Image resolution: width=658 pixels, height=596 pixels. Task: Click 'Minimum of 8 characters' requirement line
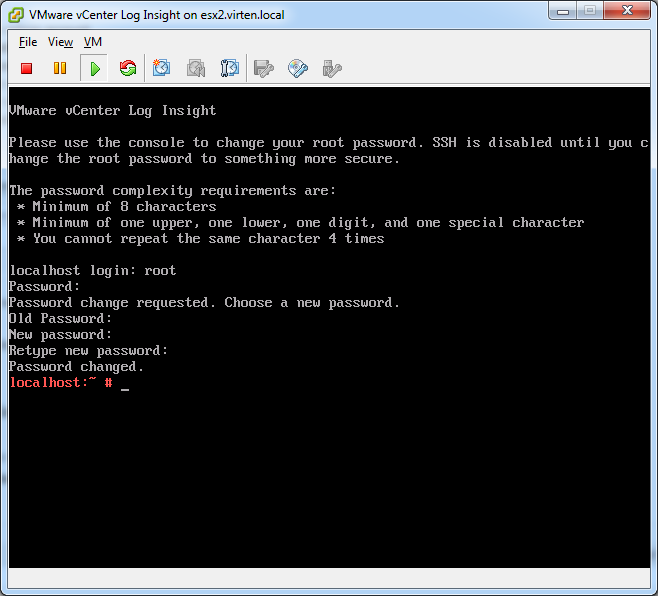click(x=117, y=207)
